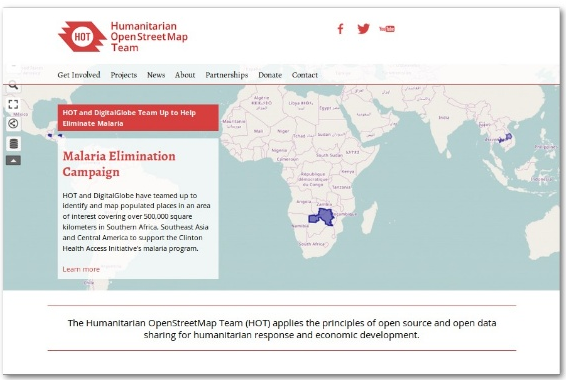Click the map search magnifier icon
Screen dimensions: 566x380
[x=13, y=85]
